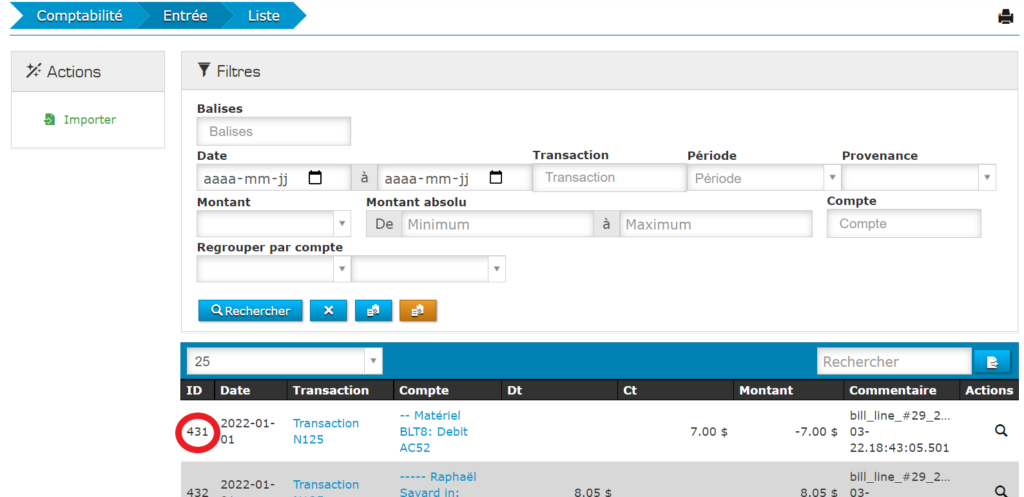Change rows per page dropdown showing 25
Viewport: 1024px width, 497px height.
[372, 361]
